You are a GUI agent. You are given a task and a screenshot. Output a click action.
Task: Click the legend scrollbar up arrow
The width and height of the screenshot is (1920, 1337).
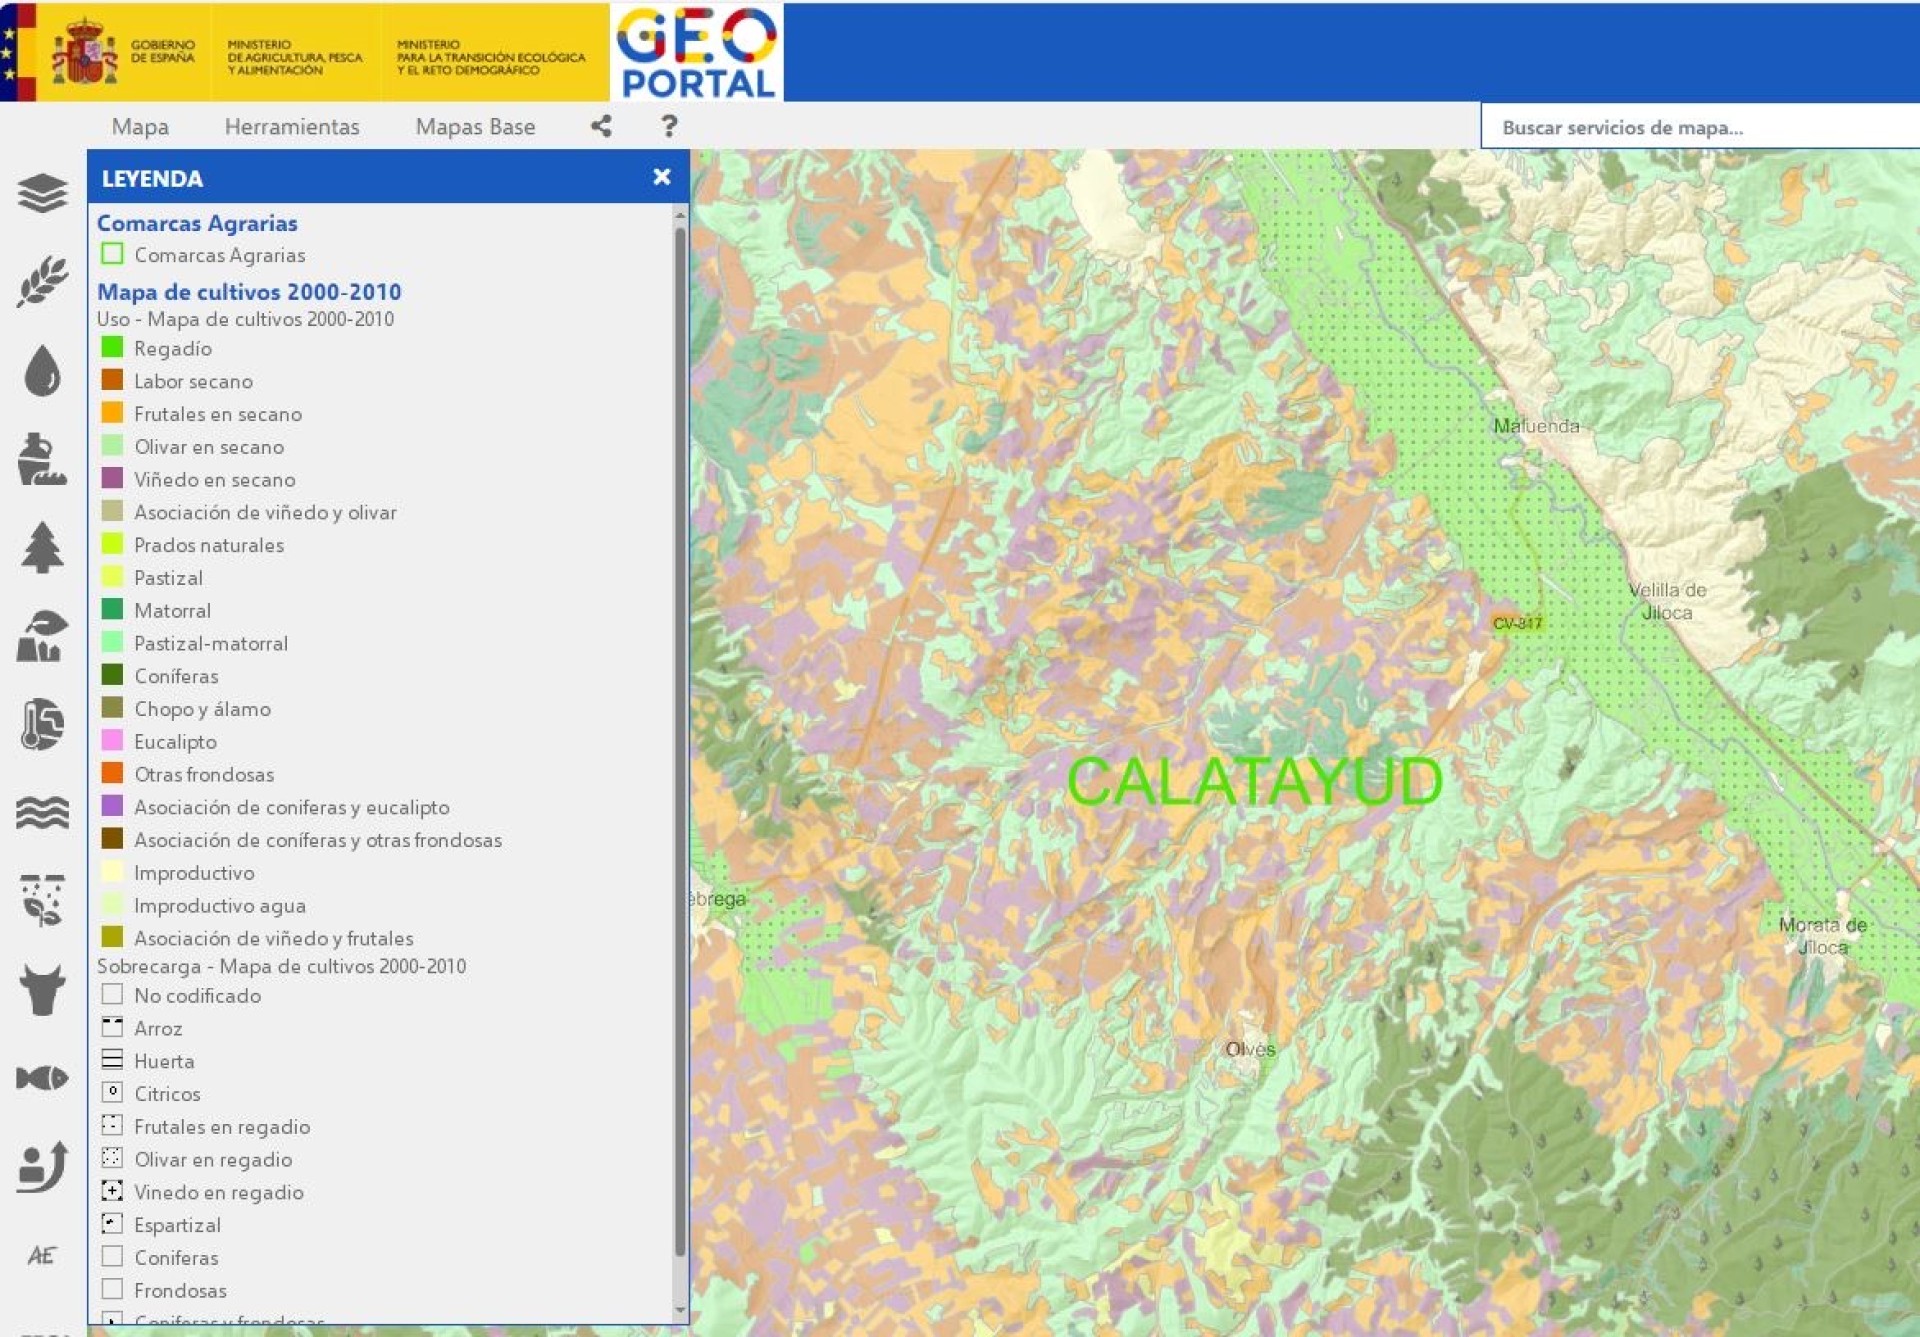(x=680, y=215)
